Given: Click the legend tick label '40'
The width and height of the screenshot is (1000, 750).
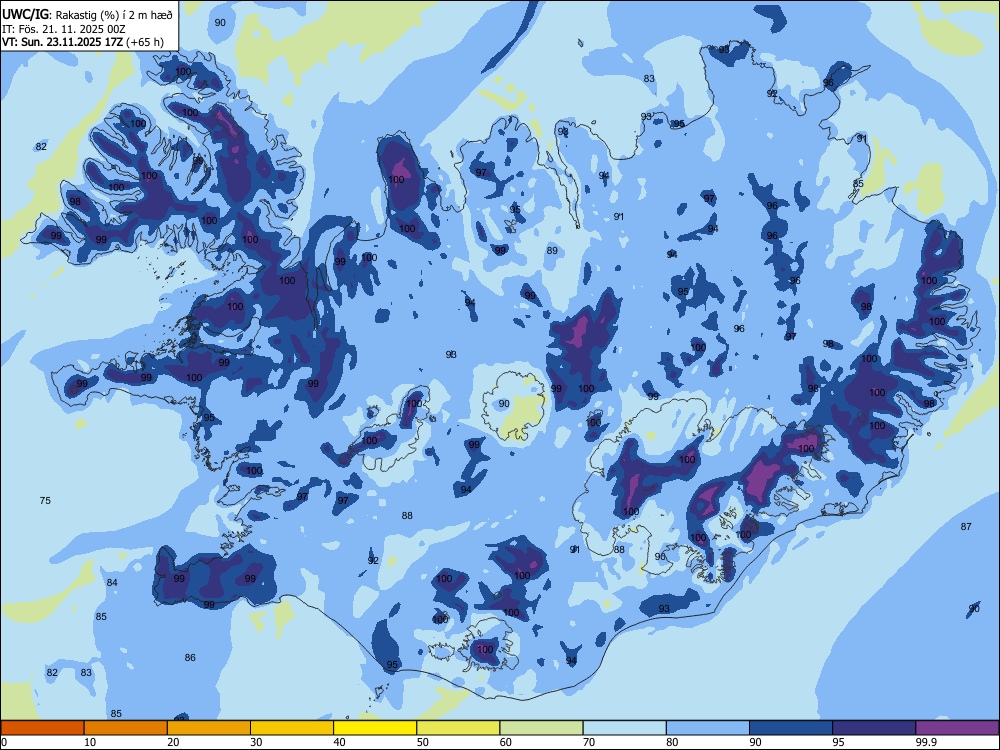Looking at the screenshot, I should 340,742.
